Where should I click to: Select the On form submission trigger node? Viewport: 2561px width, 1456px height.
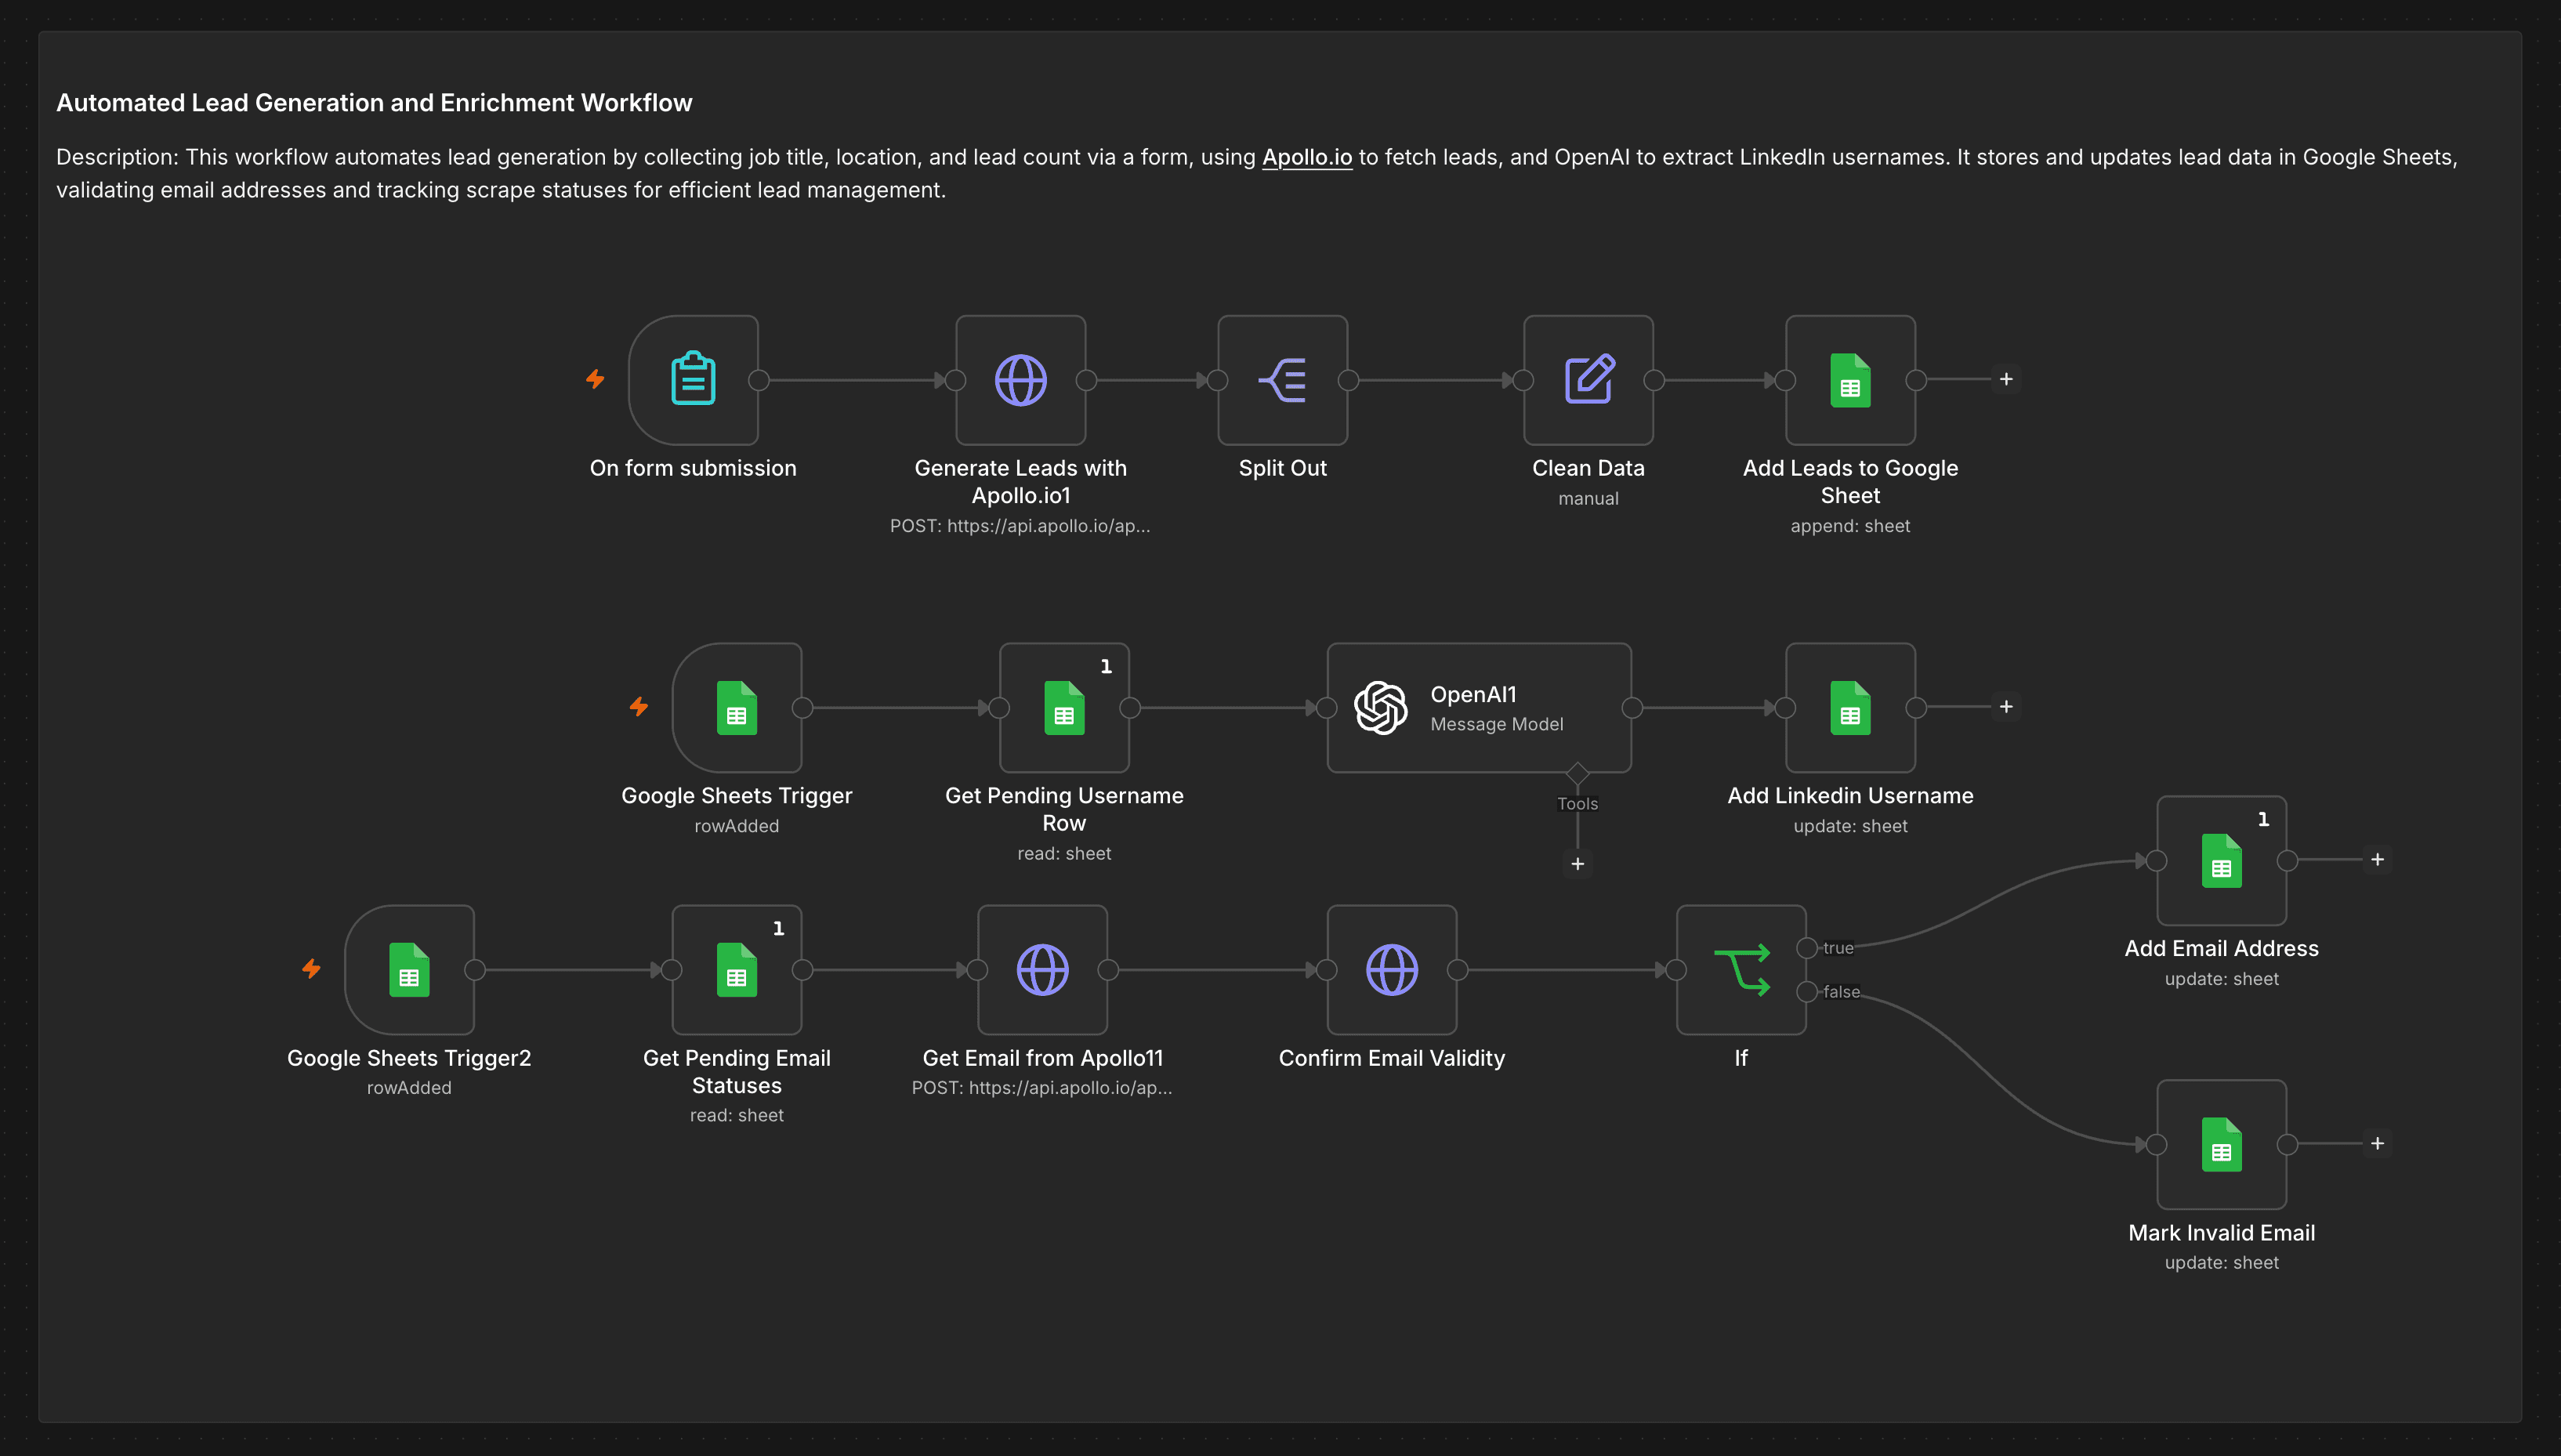pyautogui.click(x=693, y=380)
